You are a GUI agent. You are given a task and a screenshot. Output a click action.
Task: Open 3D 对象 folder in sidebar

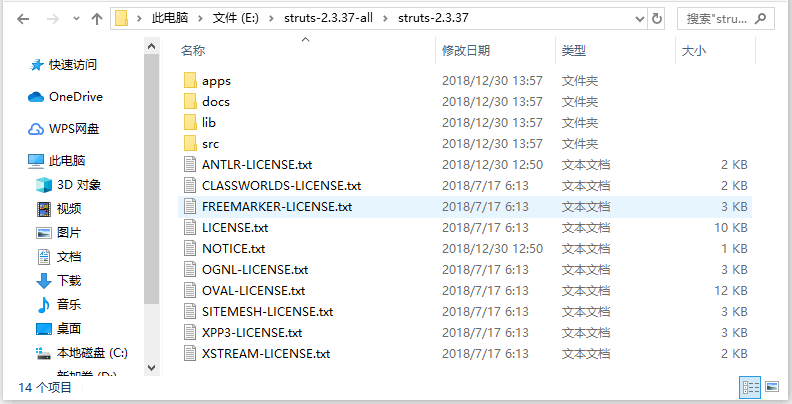(79, 185)
